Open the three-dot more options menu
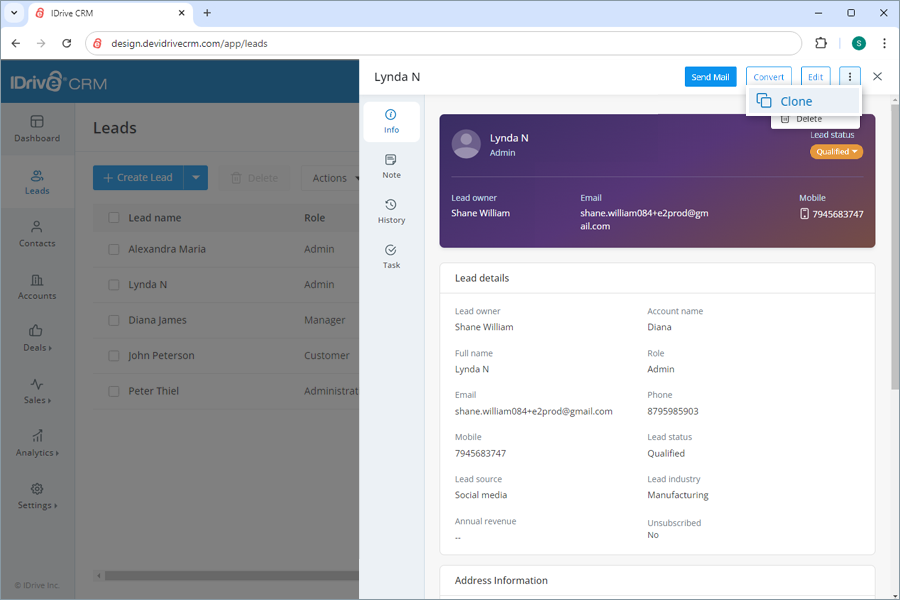Image resolution: width=900 pixels, height=600 pixels. click(x=849, y=76)
